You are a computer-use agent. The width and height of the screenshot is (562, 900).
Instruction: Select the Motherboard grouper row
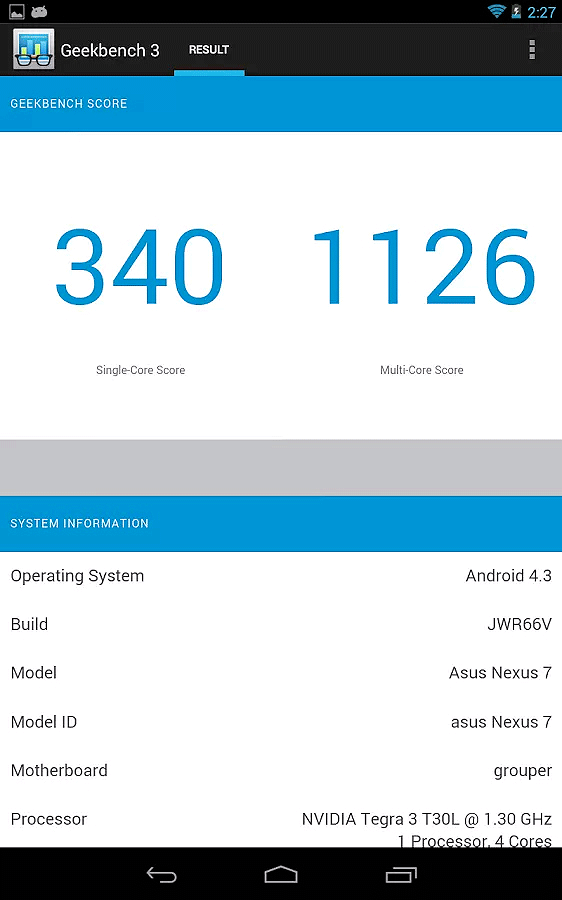click(x=281, y=770)
